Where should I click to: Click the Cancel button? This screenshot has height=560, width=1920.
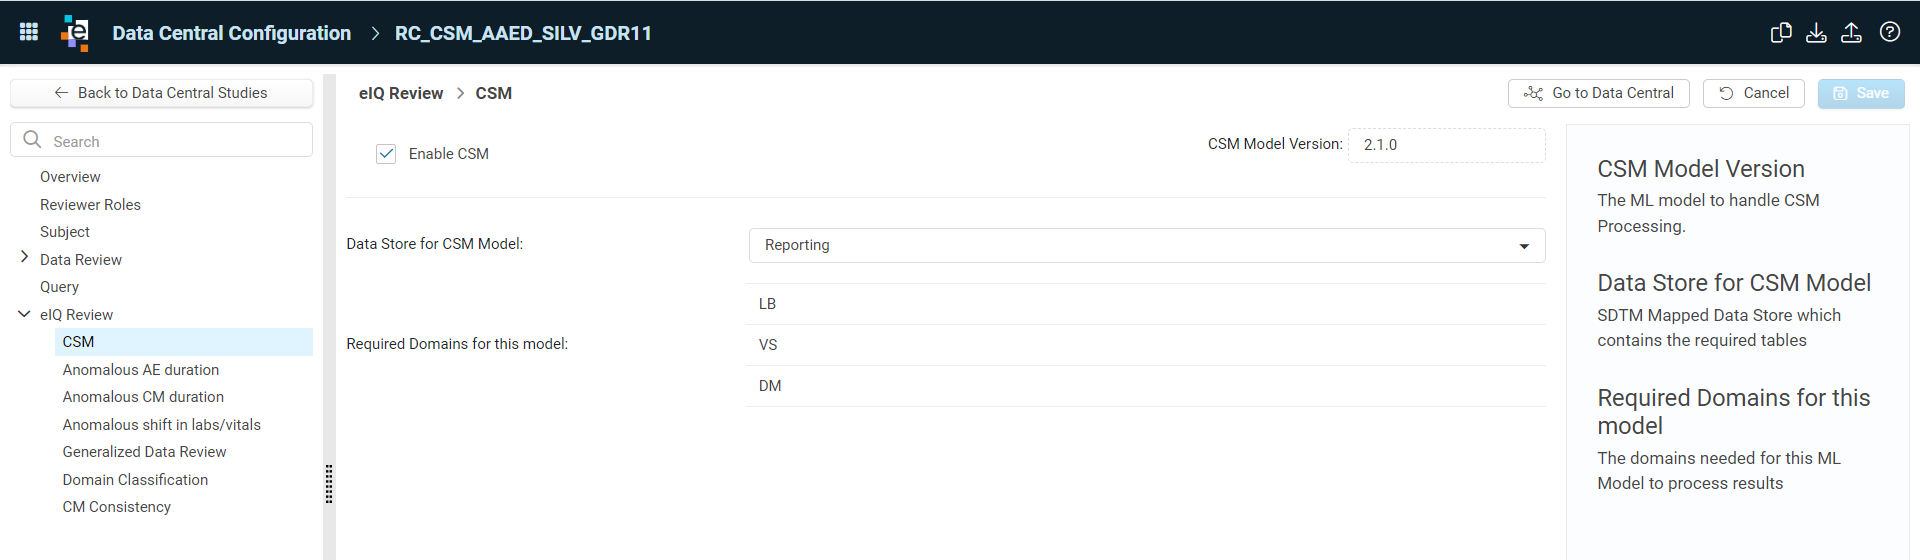[x=1753, y=93]
